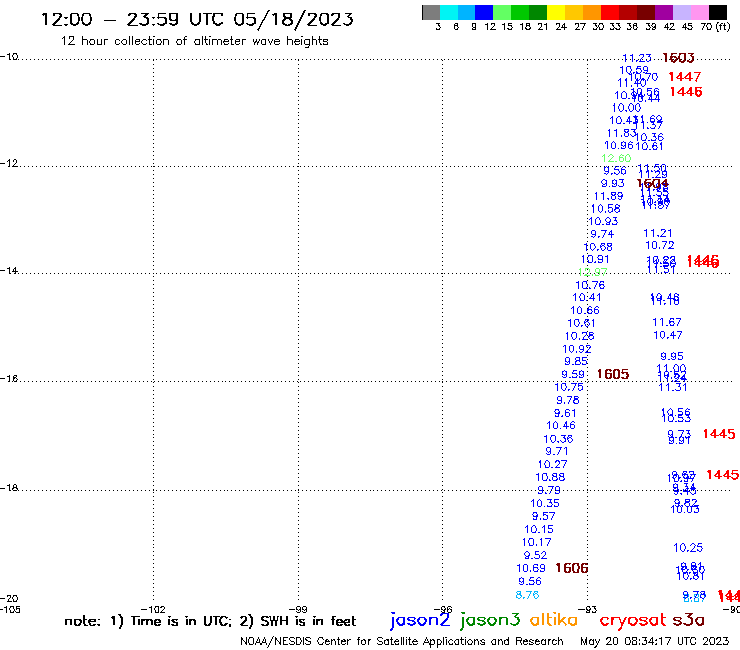The height and width of the screenshot is (650, 740).
Task: Click the wave height value 11.23
Action: coord(637,58)
